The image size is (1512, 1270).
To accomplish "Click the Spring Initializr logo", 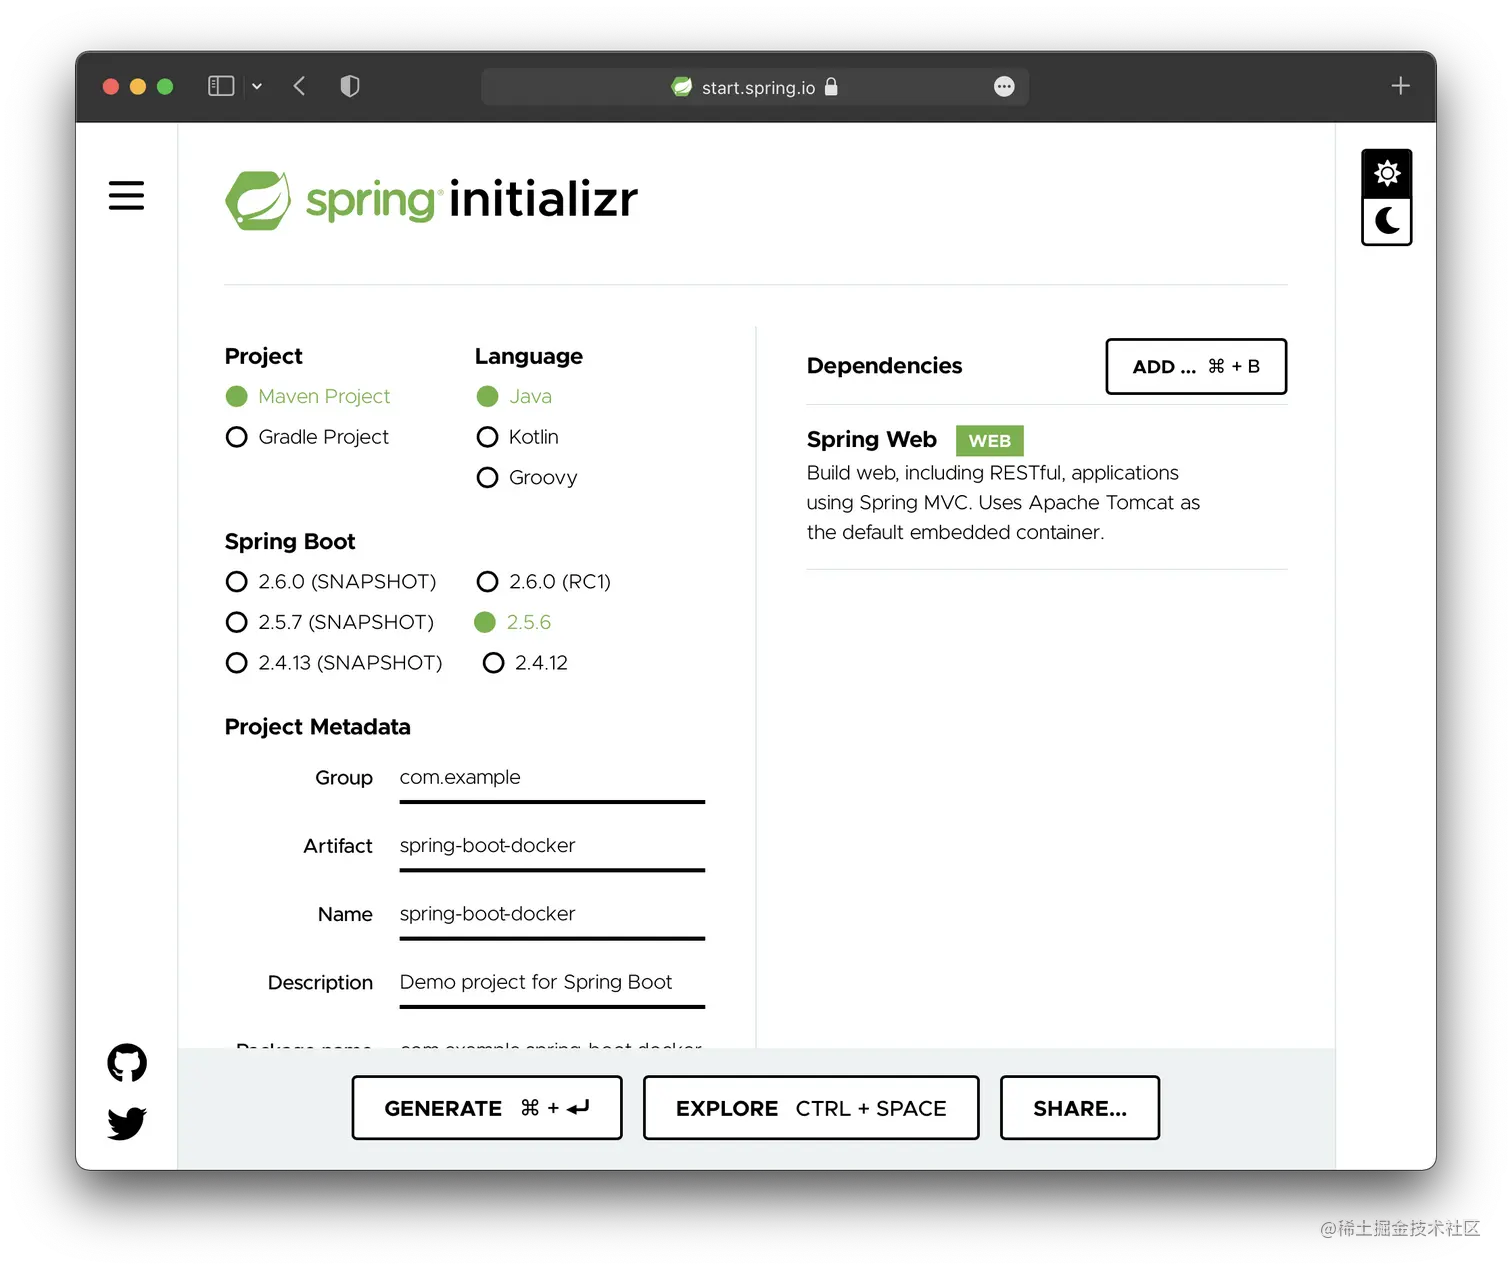I will coord(431,200).
